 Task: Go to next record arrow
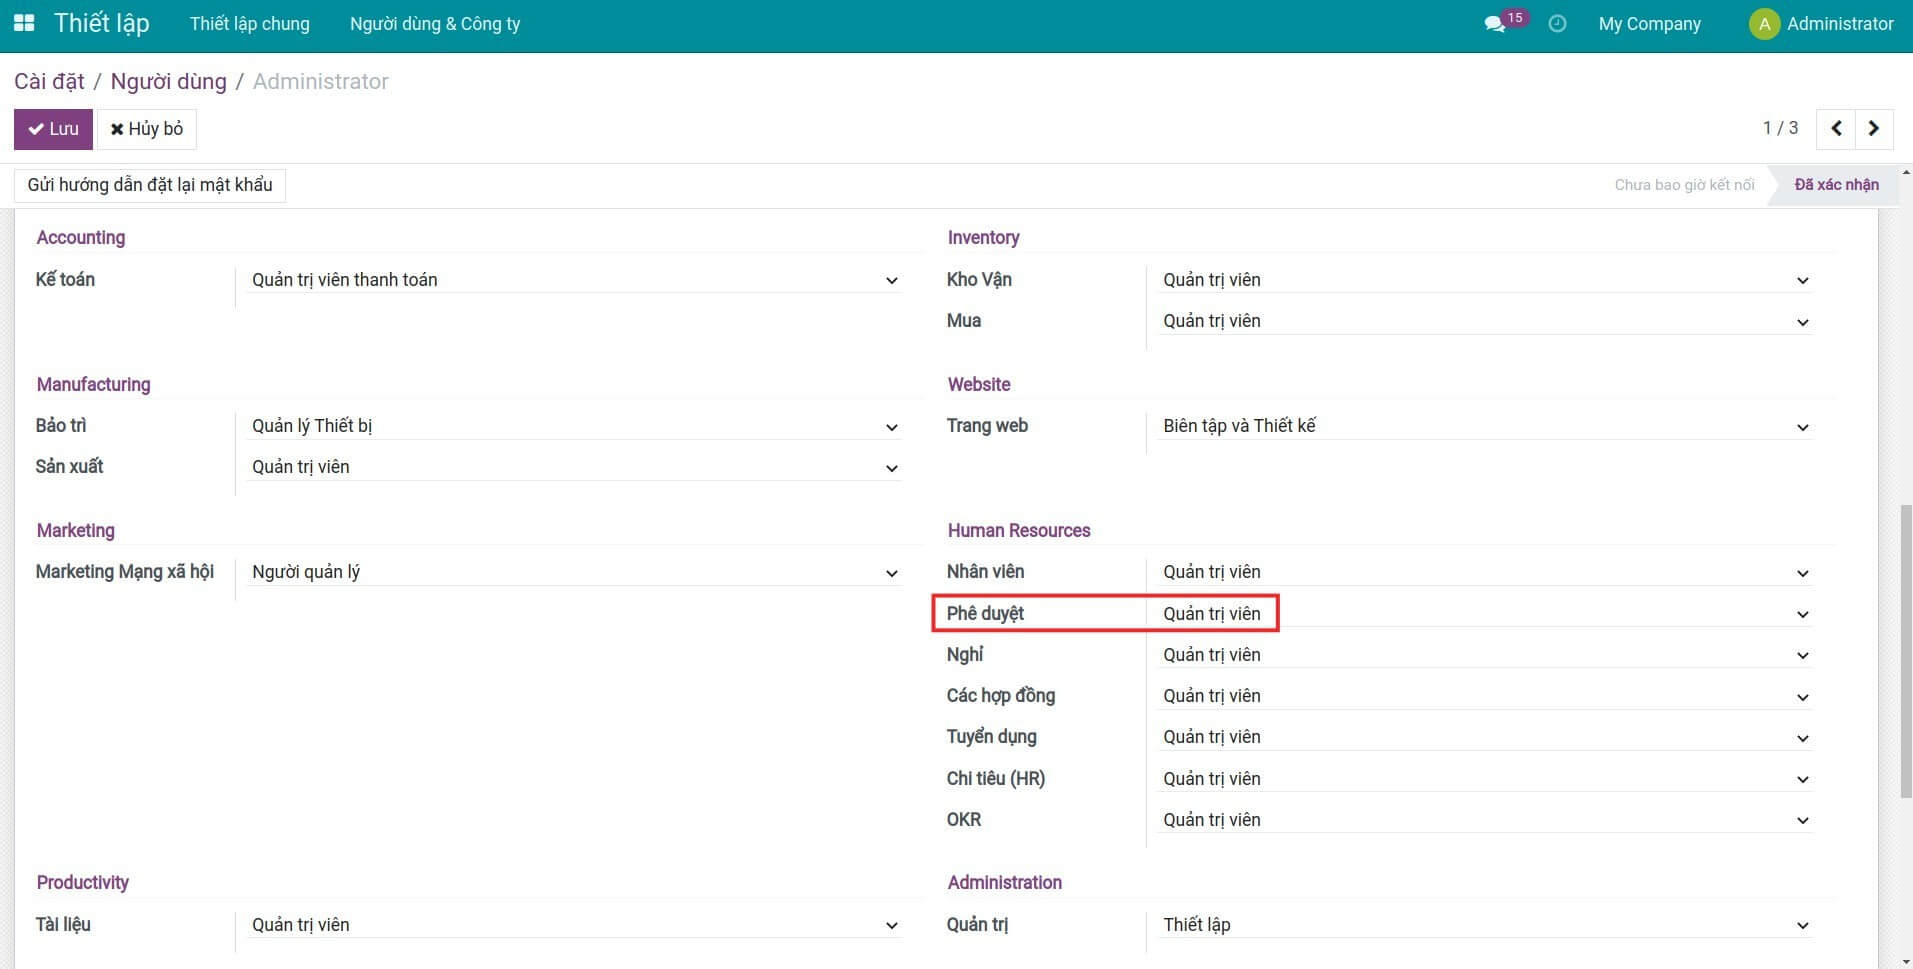(x=1874, y=129)
